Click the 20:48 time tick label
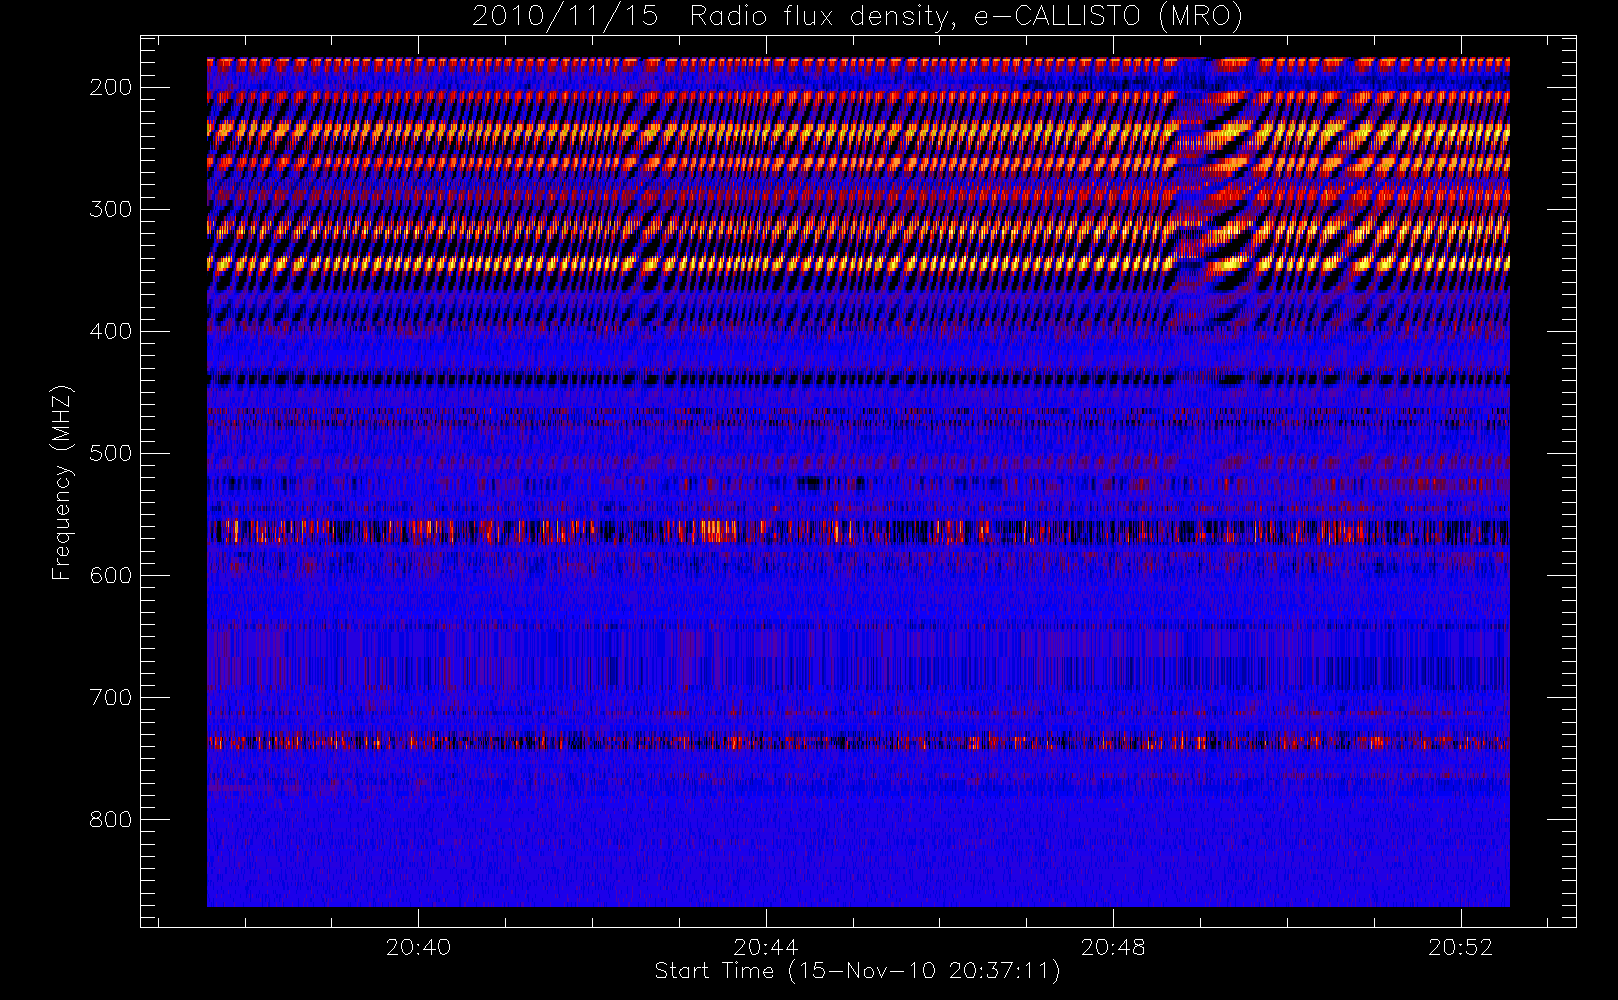 coord(1113,947)
